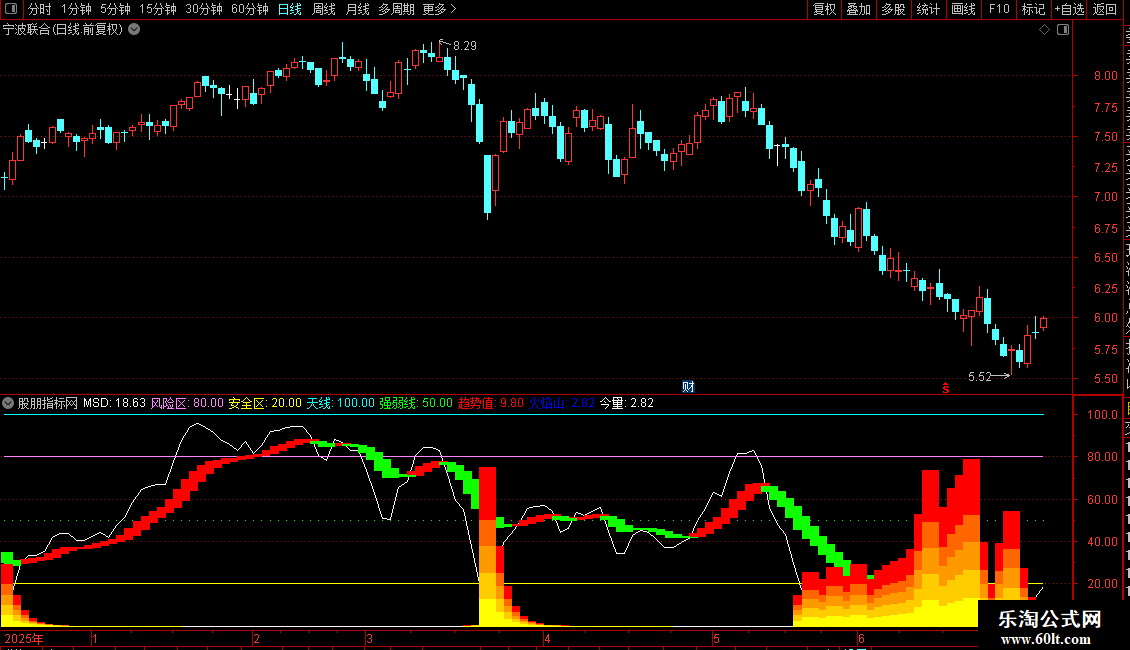Viewport: 1130px width, 650px height.
Task: Click the panel layout icon at top-left
Action: point(11,9)
